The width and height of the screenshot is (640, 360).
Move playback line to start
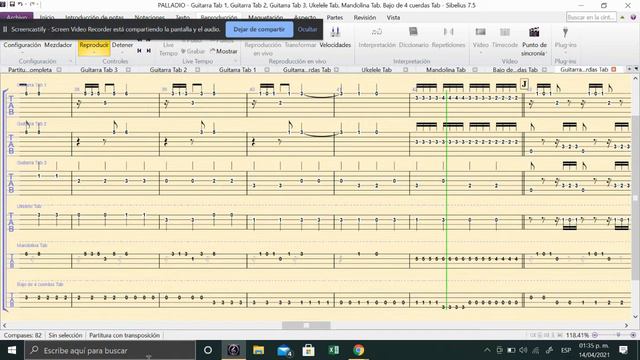point(139,51)
